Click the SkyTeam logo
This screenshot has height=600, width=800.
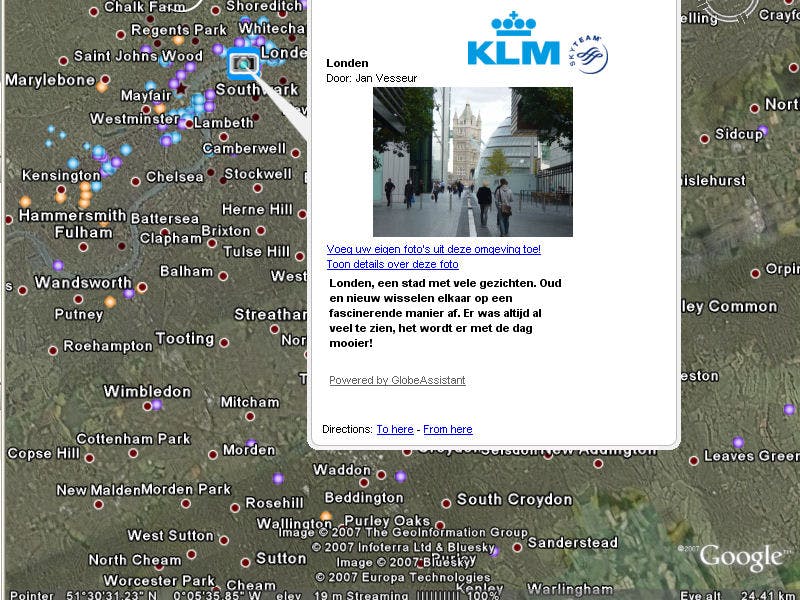coord(588,55)
